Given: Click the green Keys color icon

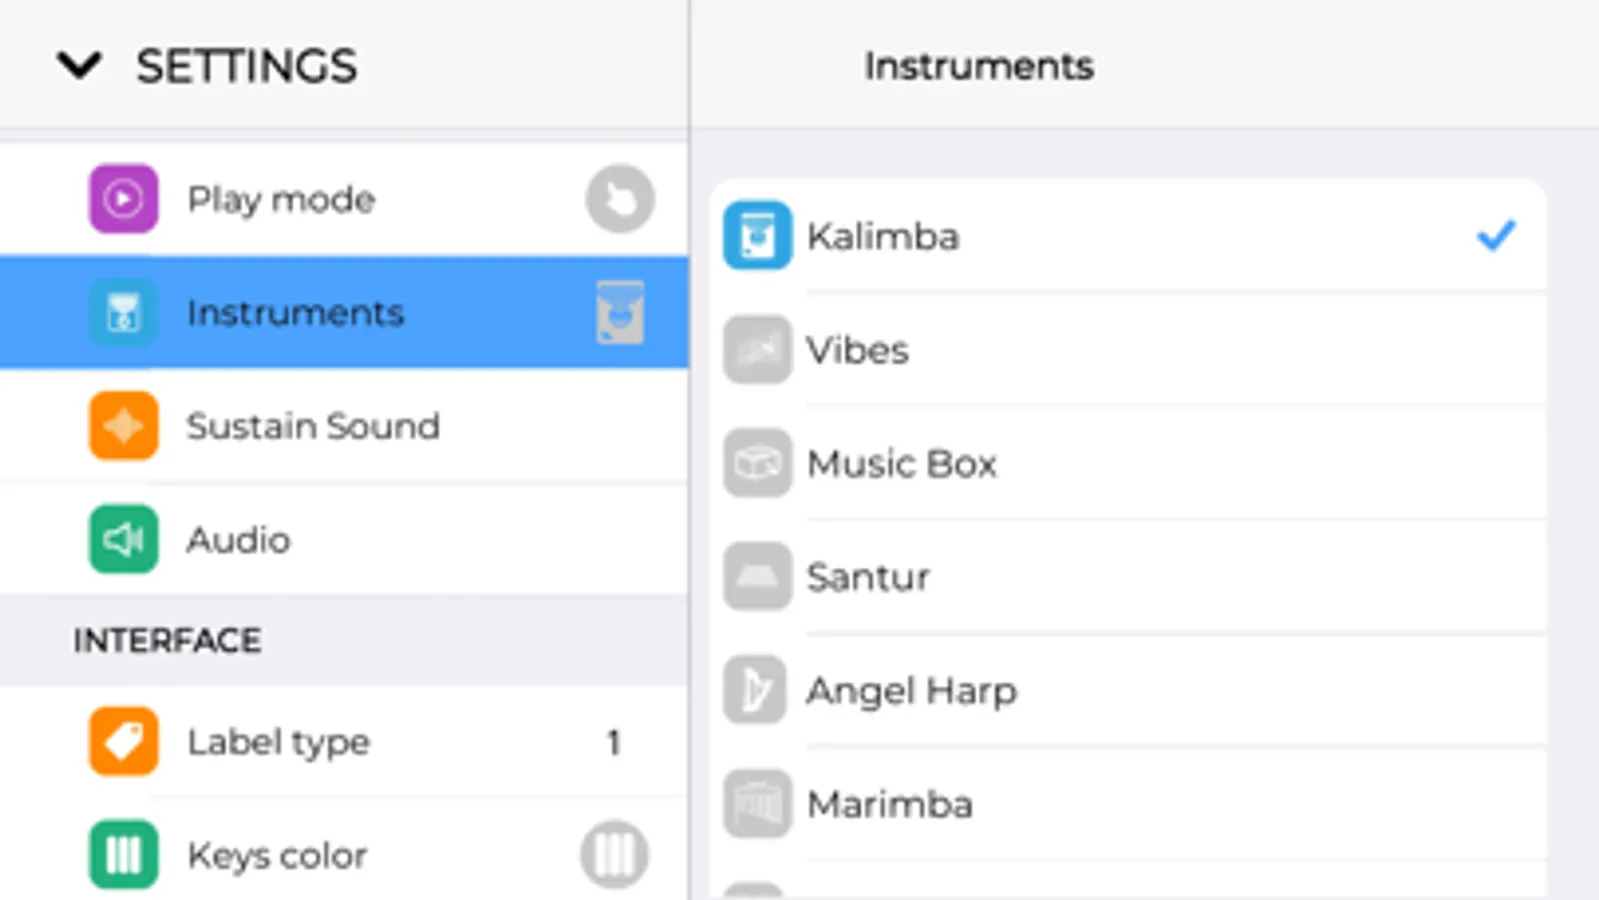Looking at the screenshot, I should [123, 855].
